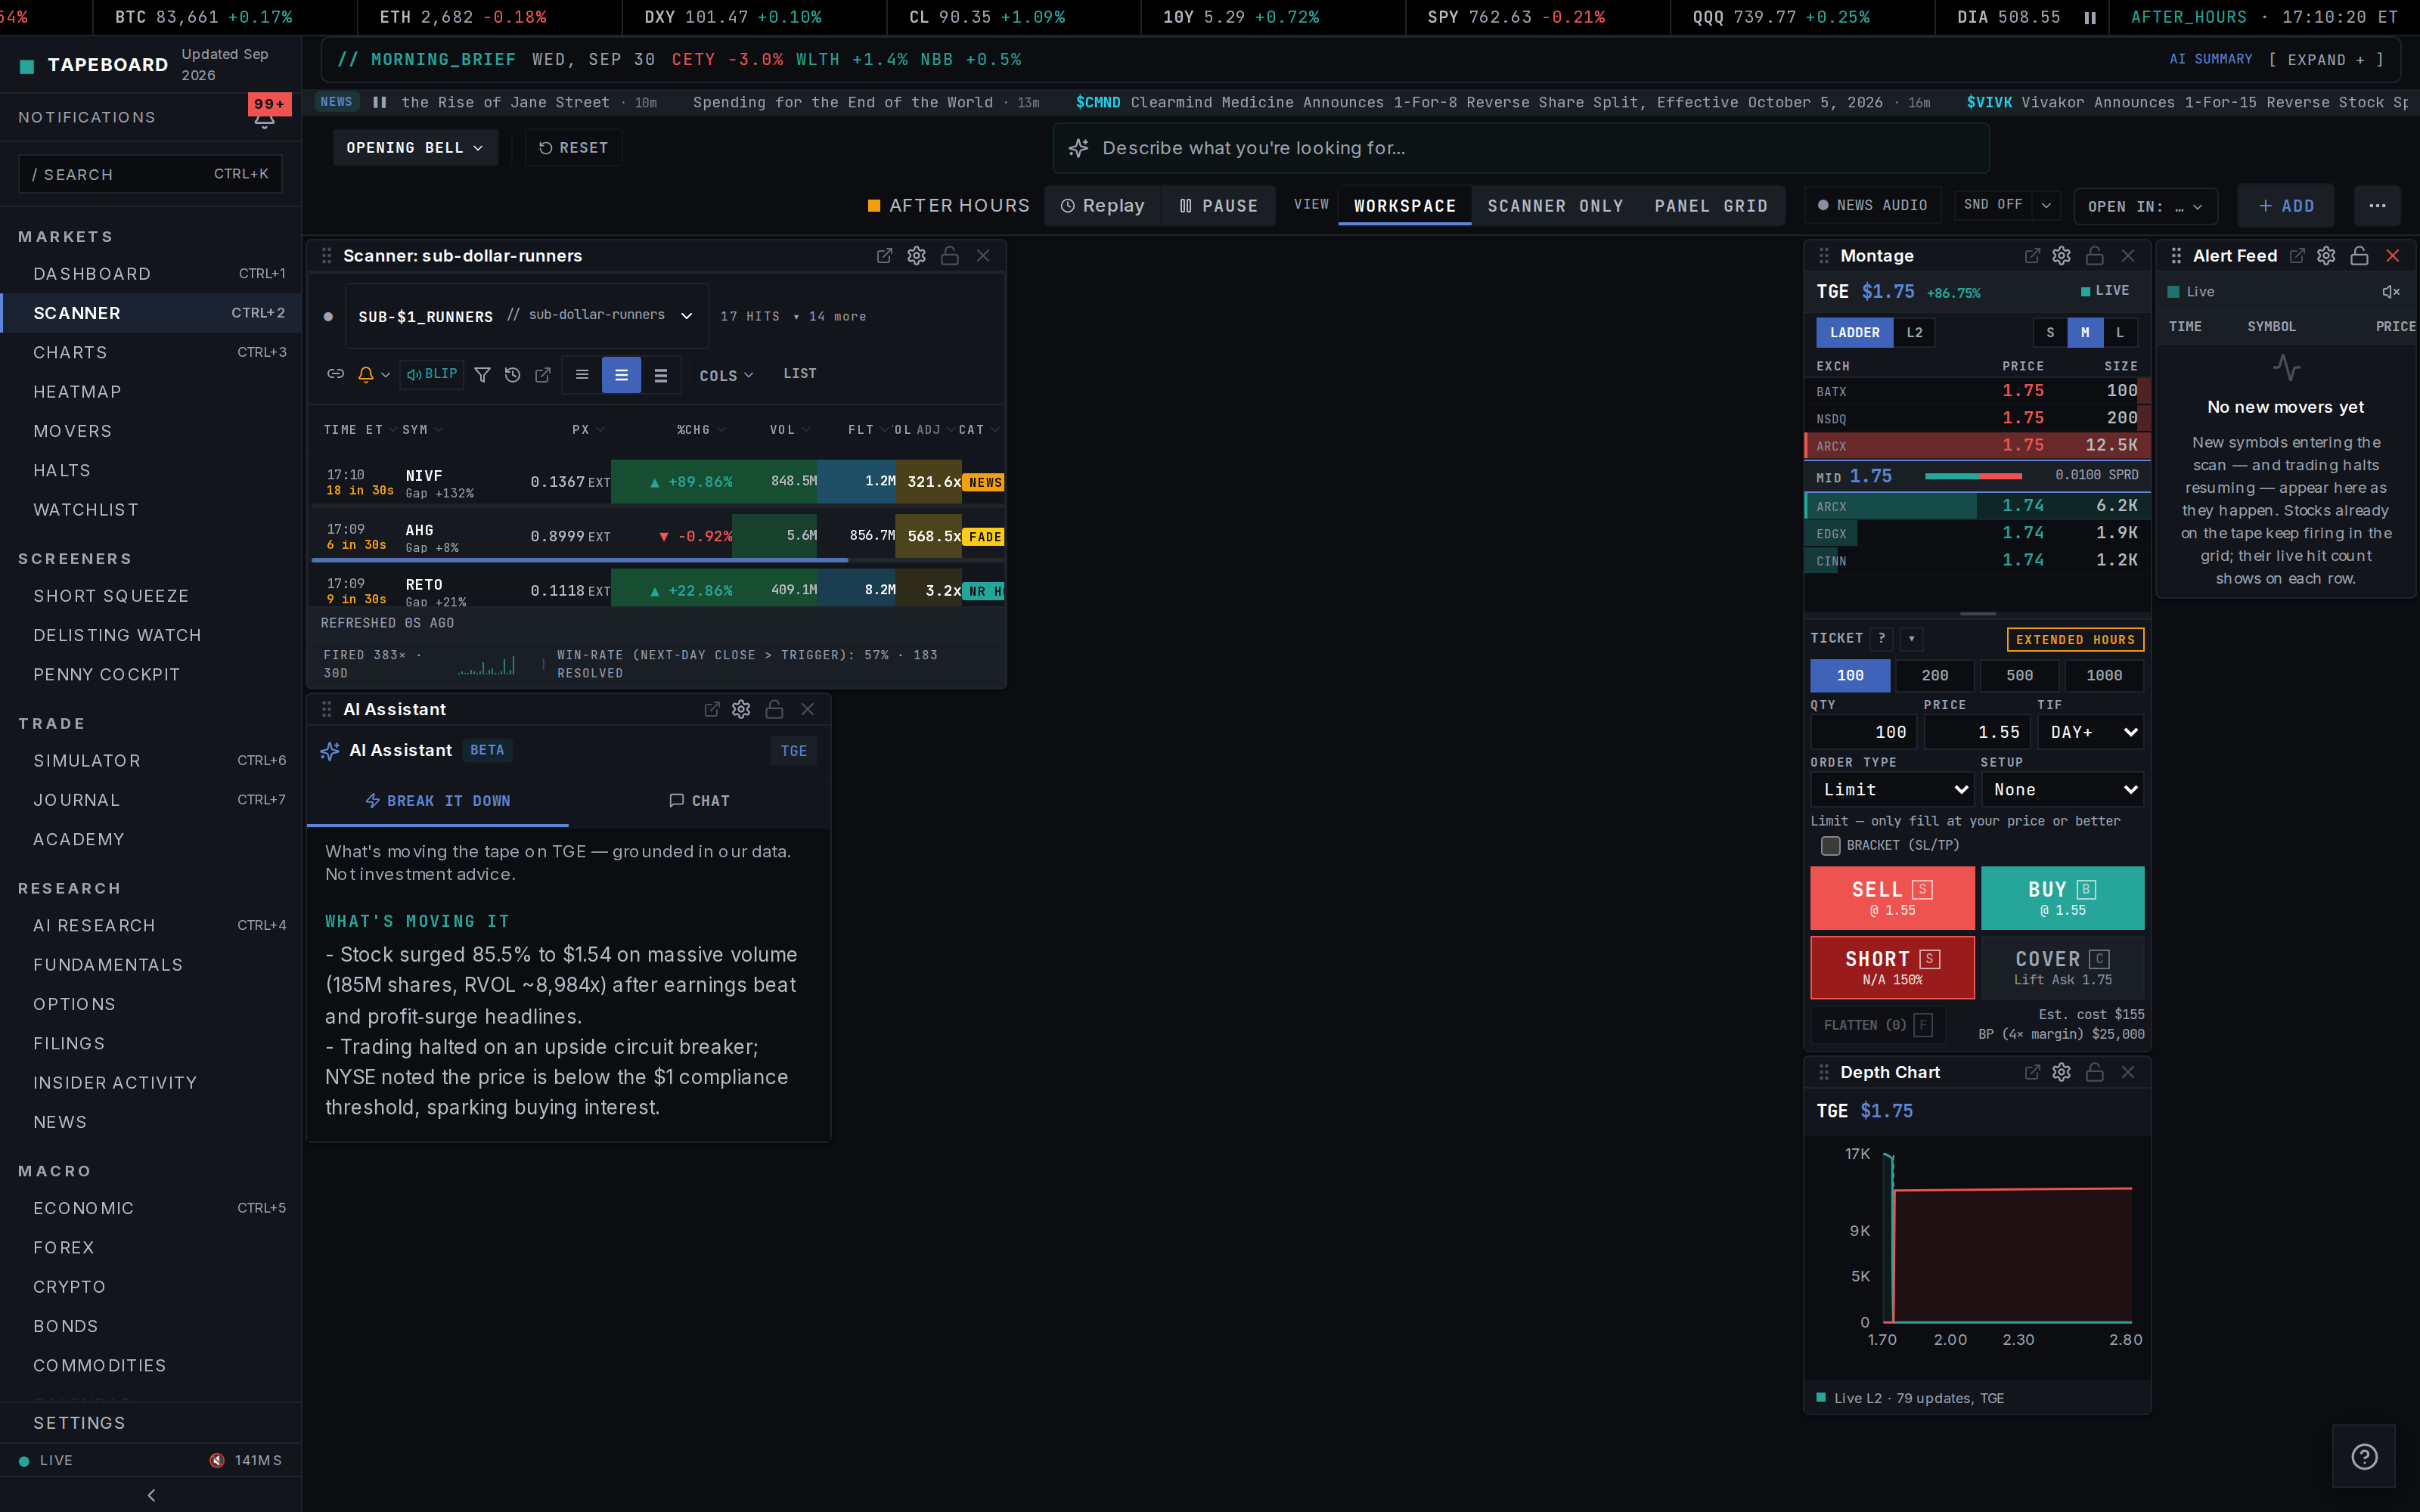Toggle the BLIP sound button
Screen dimensions: 2420x1512
[x=432, y=374]
